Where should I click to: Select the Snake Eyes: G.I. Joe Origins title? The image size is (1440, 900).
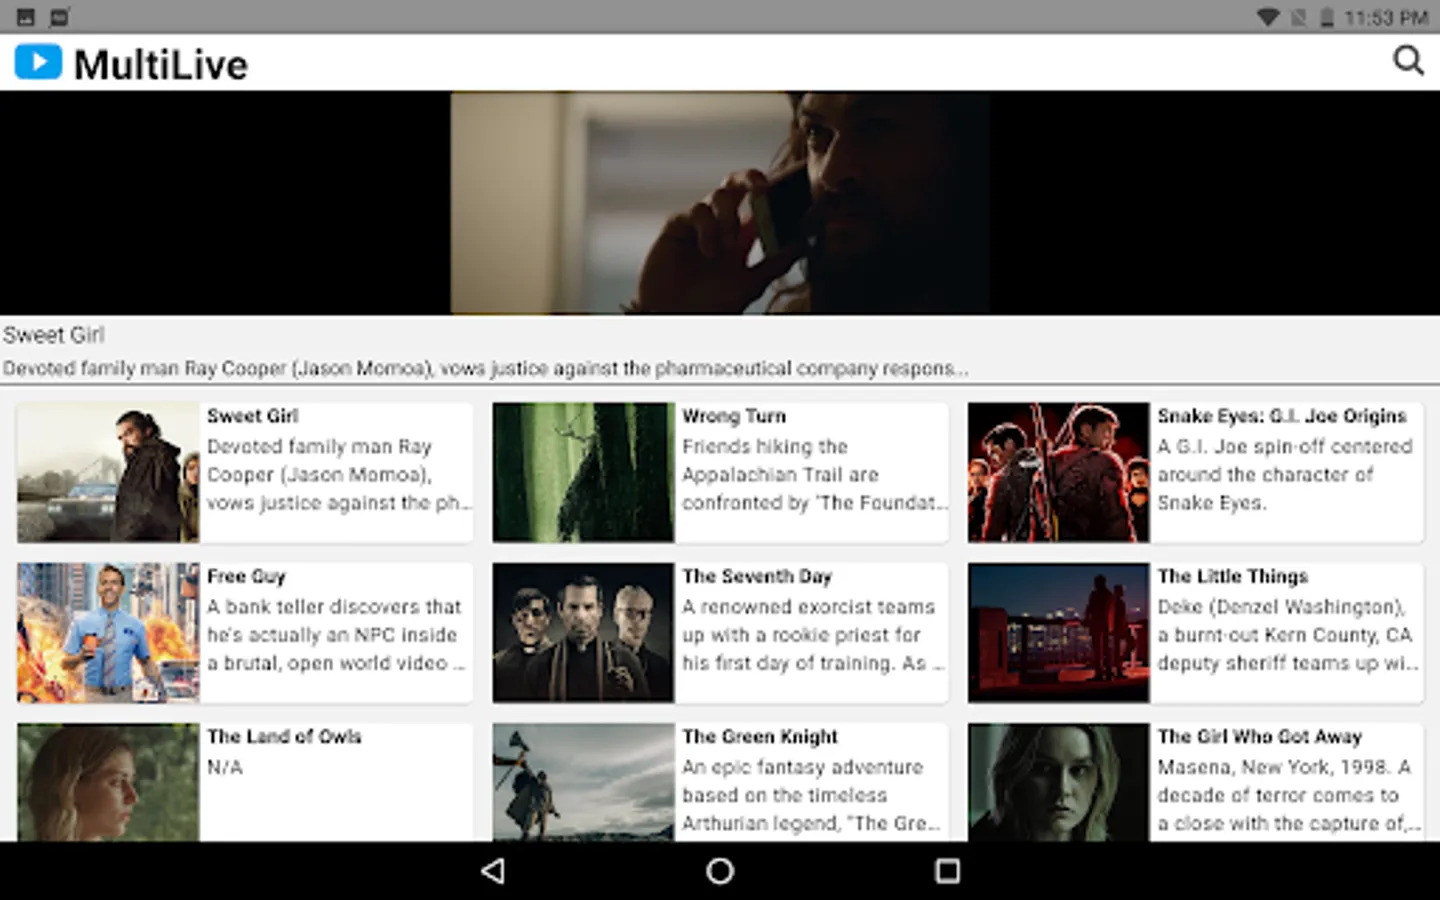pyautogui.click(x=1282, y=416)
